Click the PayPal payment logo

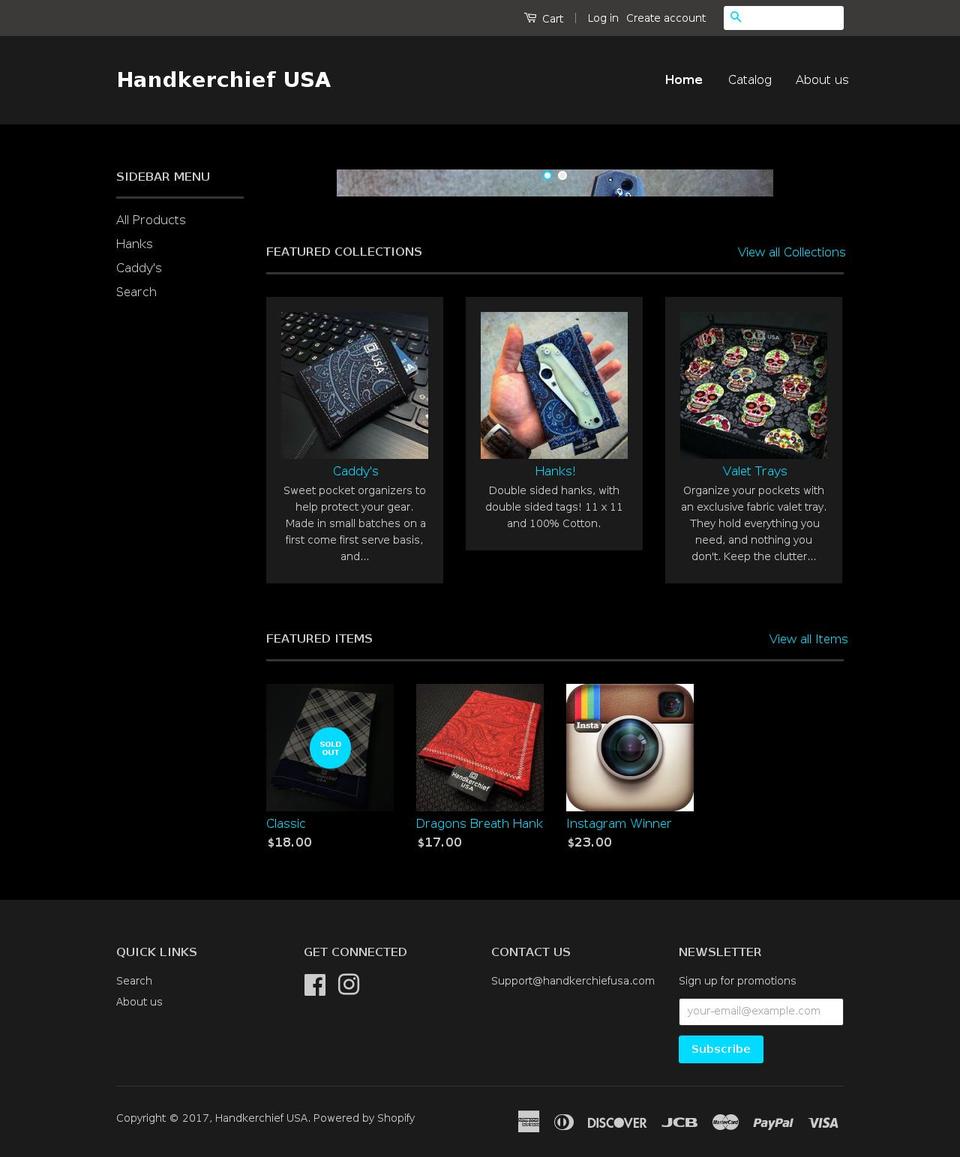(773, 1123)
